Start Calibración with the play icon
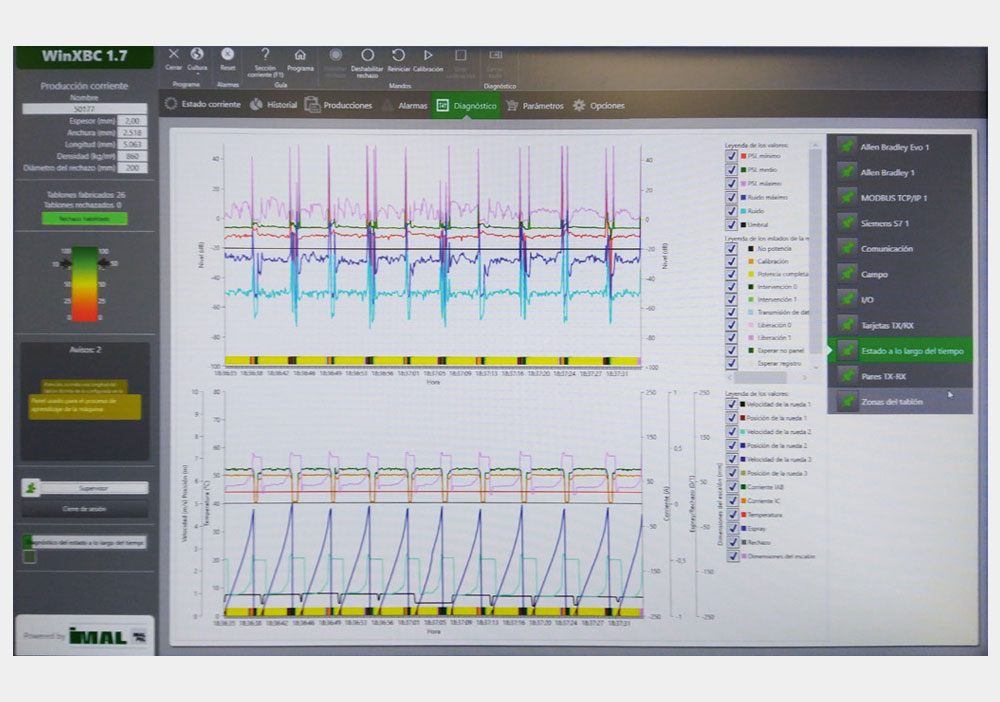Image resolution: width=1000 pixels, height=702 pixels. click(x=428, y=55)
